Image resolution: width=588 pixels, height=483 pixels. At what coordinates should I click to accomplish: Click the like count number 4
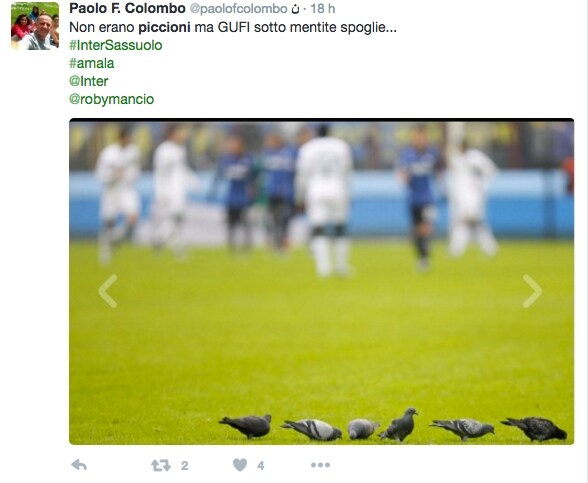pyautogui.click(x=261, y=466)
